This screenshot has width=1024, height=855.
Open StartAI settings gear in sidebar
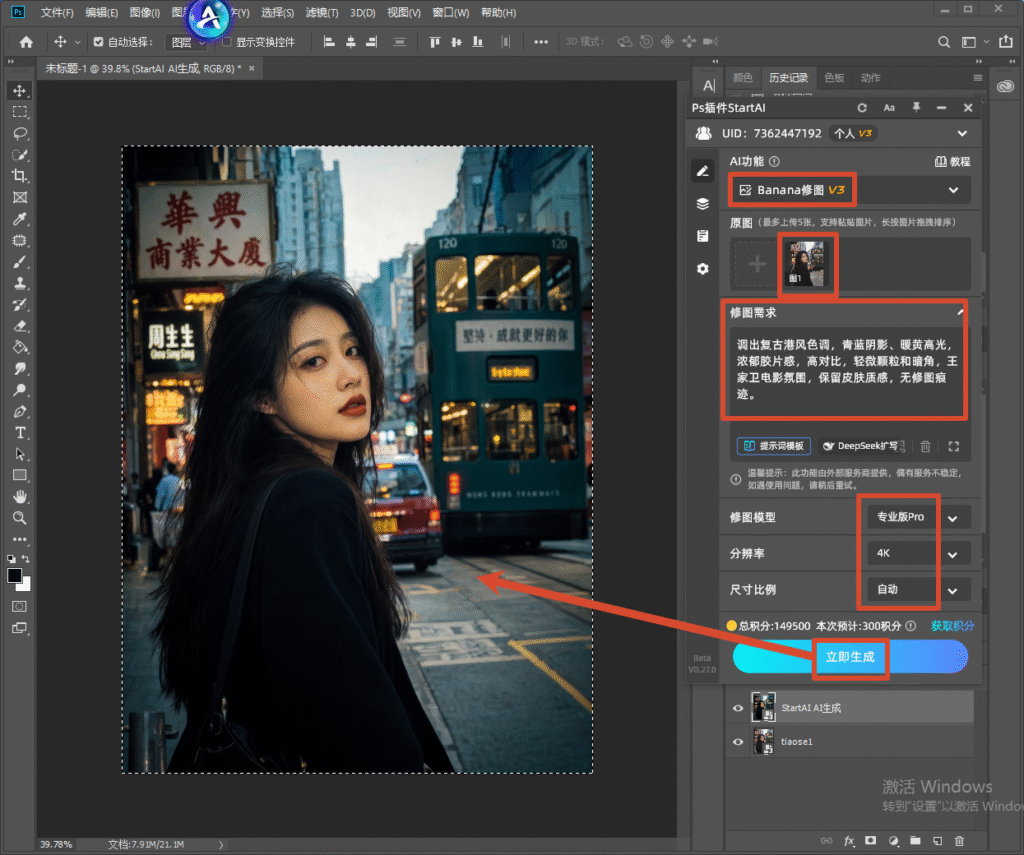click(703, 268)
